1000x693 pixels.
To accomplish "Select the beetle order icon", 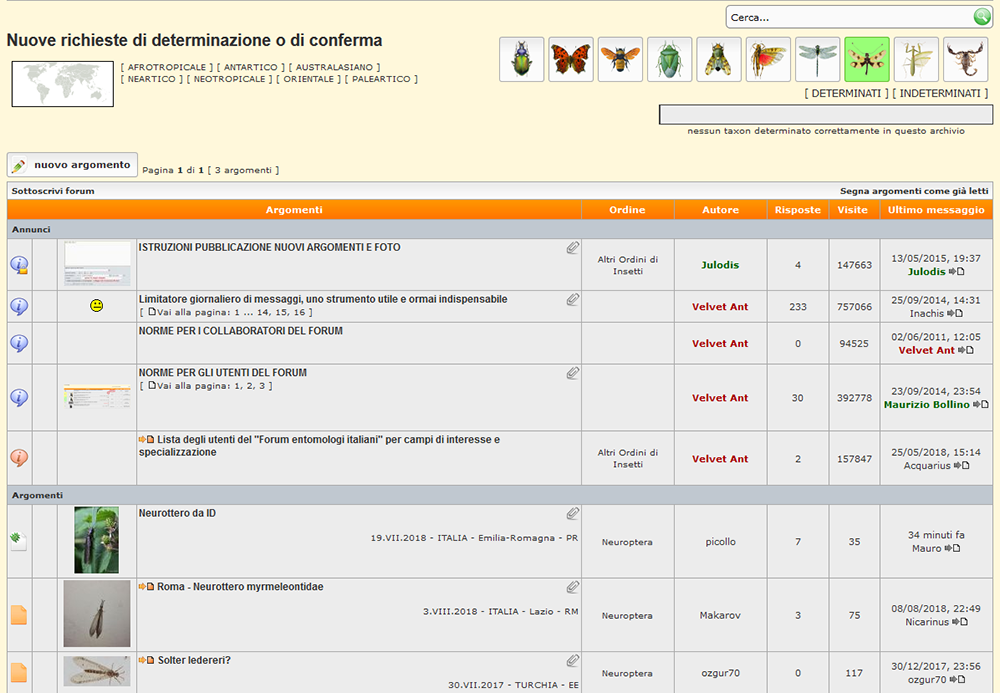I will (x=521, y=60).
